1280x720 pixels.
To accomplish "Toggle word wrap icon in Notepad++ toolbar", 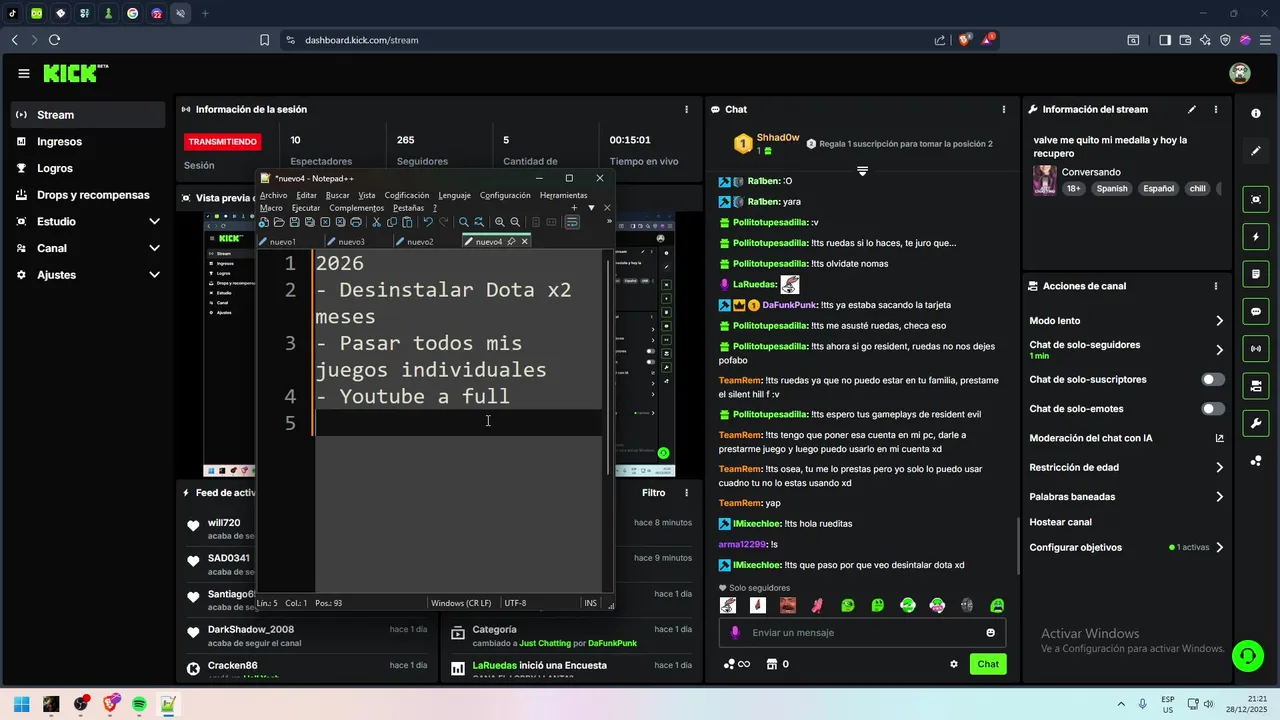I will (x=572, y=222).
